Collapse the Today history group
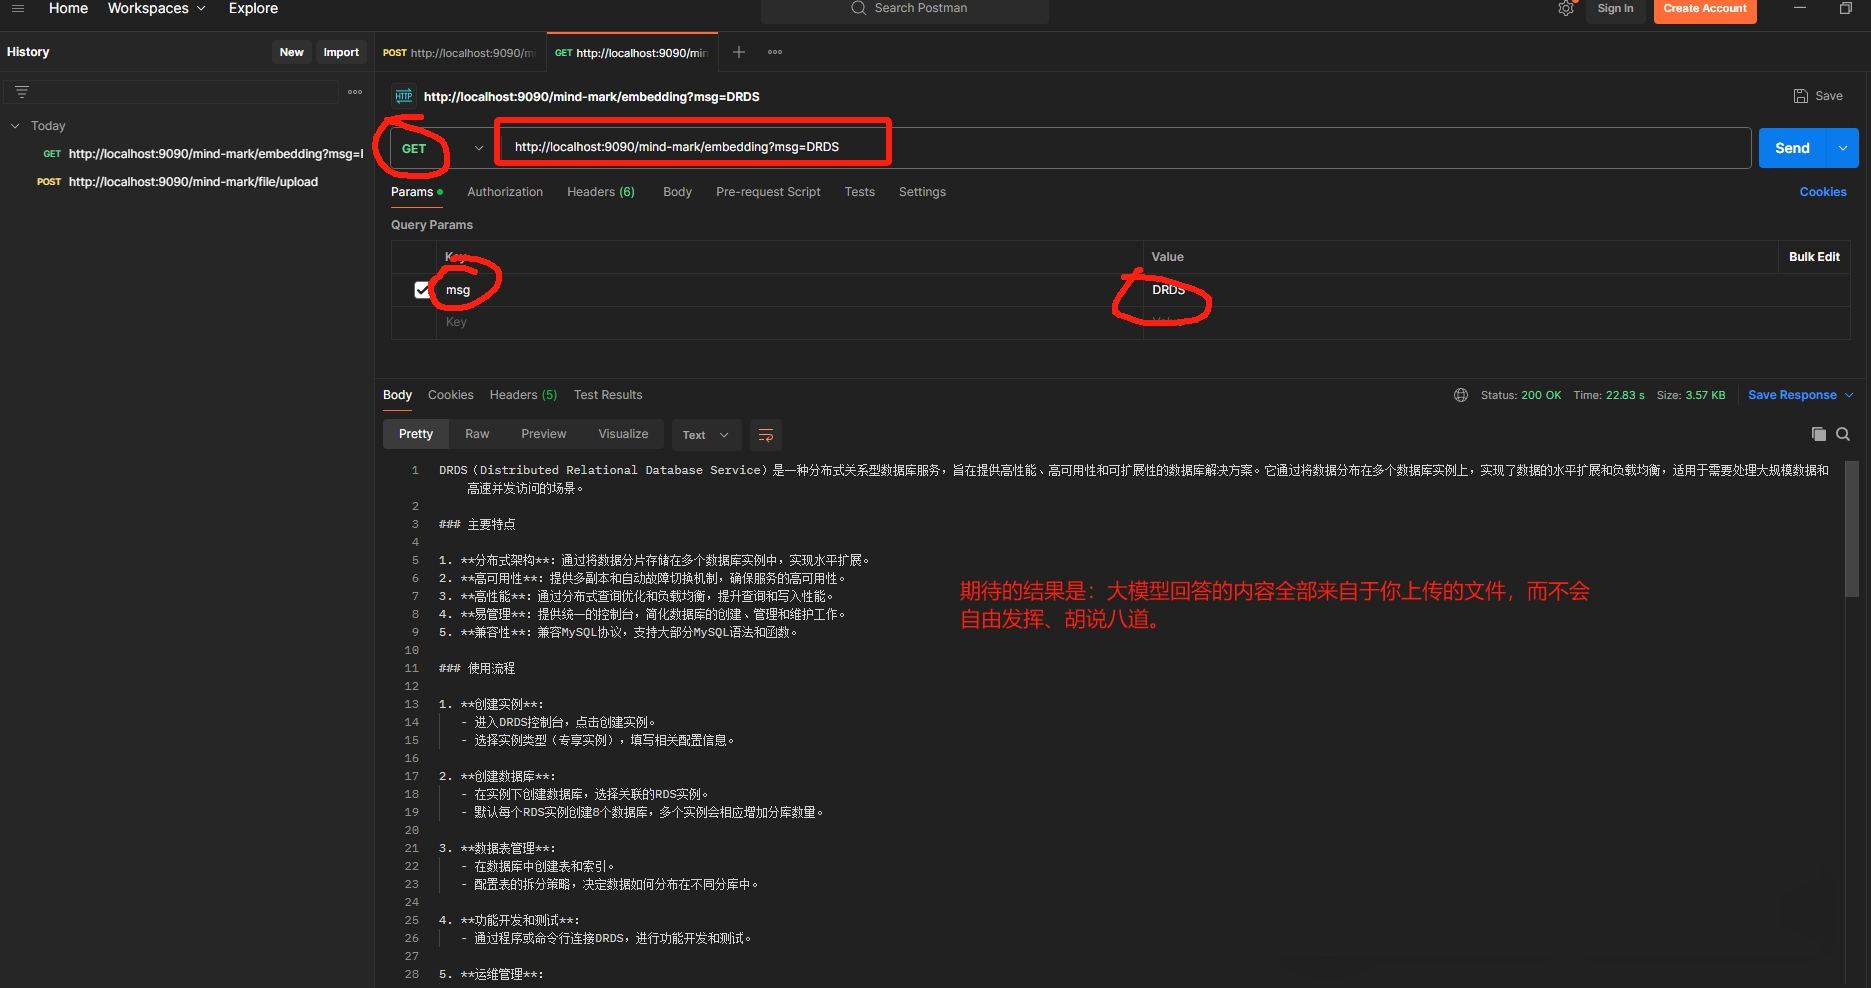Image resolution: width=1871 pixels, height=988 pixels. 15,126
